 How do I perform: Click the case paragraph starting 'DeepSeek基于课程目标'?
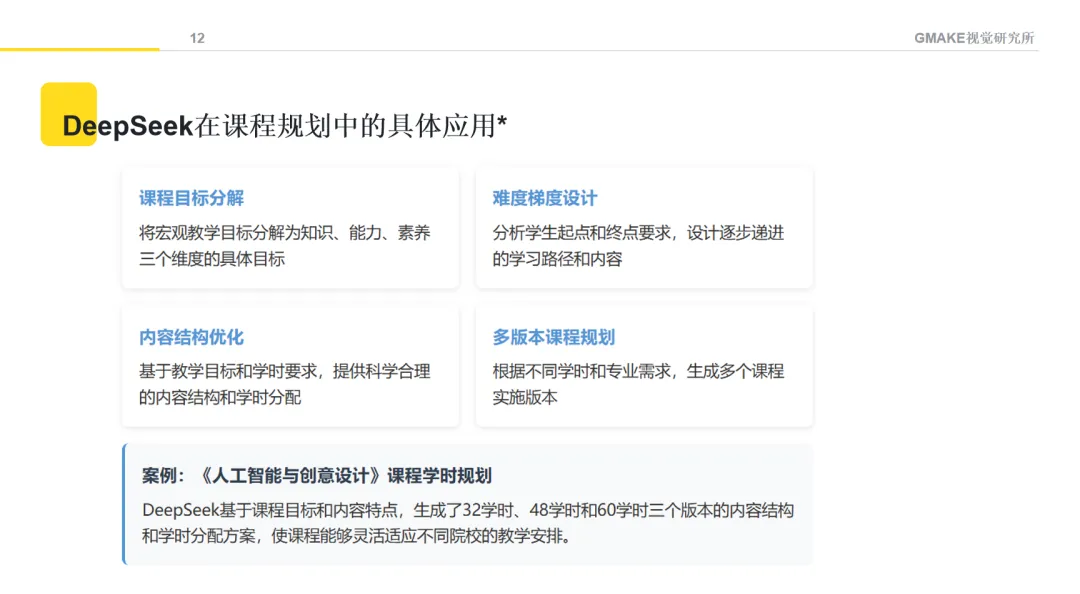pyautogui.click(x=468, y=523)
